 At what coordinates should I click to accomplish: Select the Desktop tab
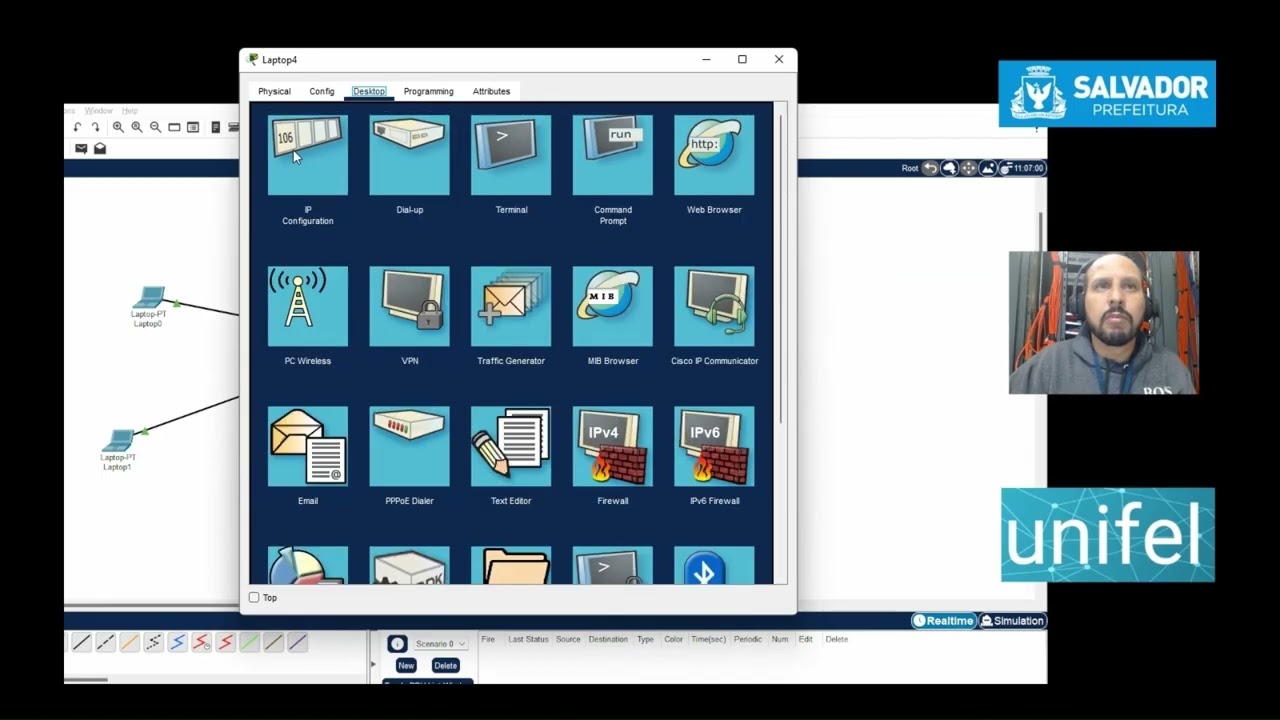point(369,91)
